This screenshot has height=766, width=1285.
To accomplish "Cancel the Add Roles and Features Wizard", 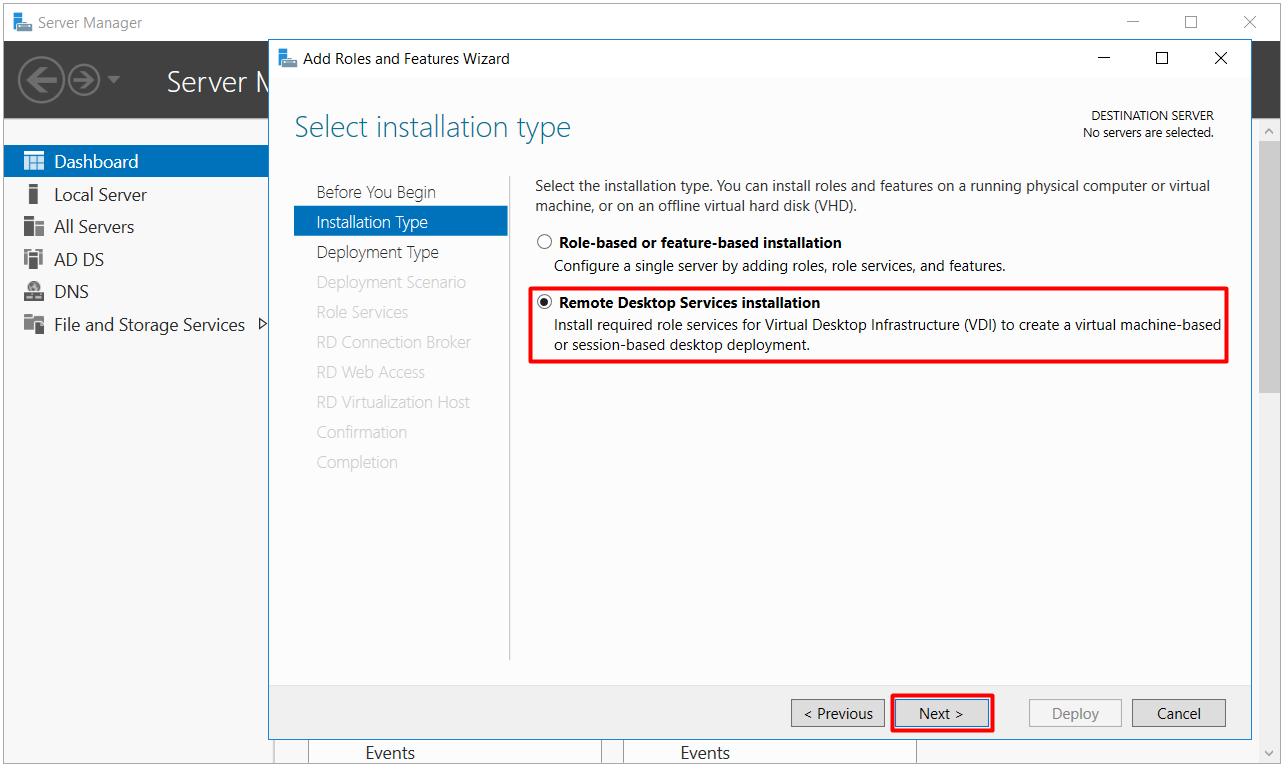I will (x=1178, y=713).
